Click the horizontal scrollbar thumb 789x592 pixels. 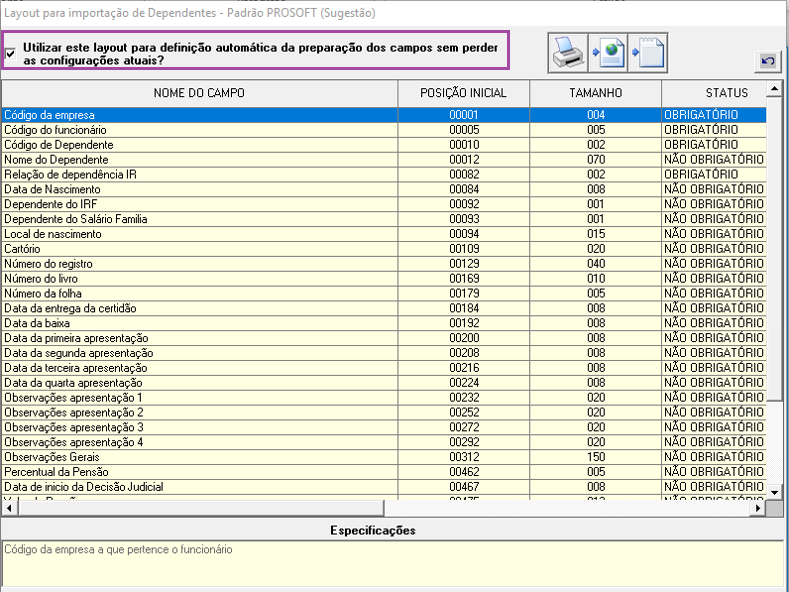tap(201, 508)
